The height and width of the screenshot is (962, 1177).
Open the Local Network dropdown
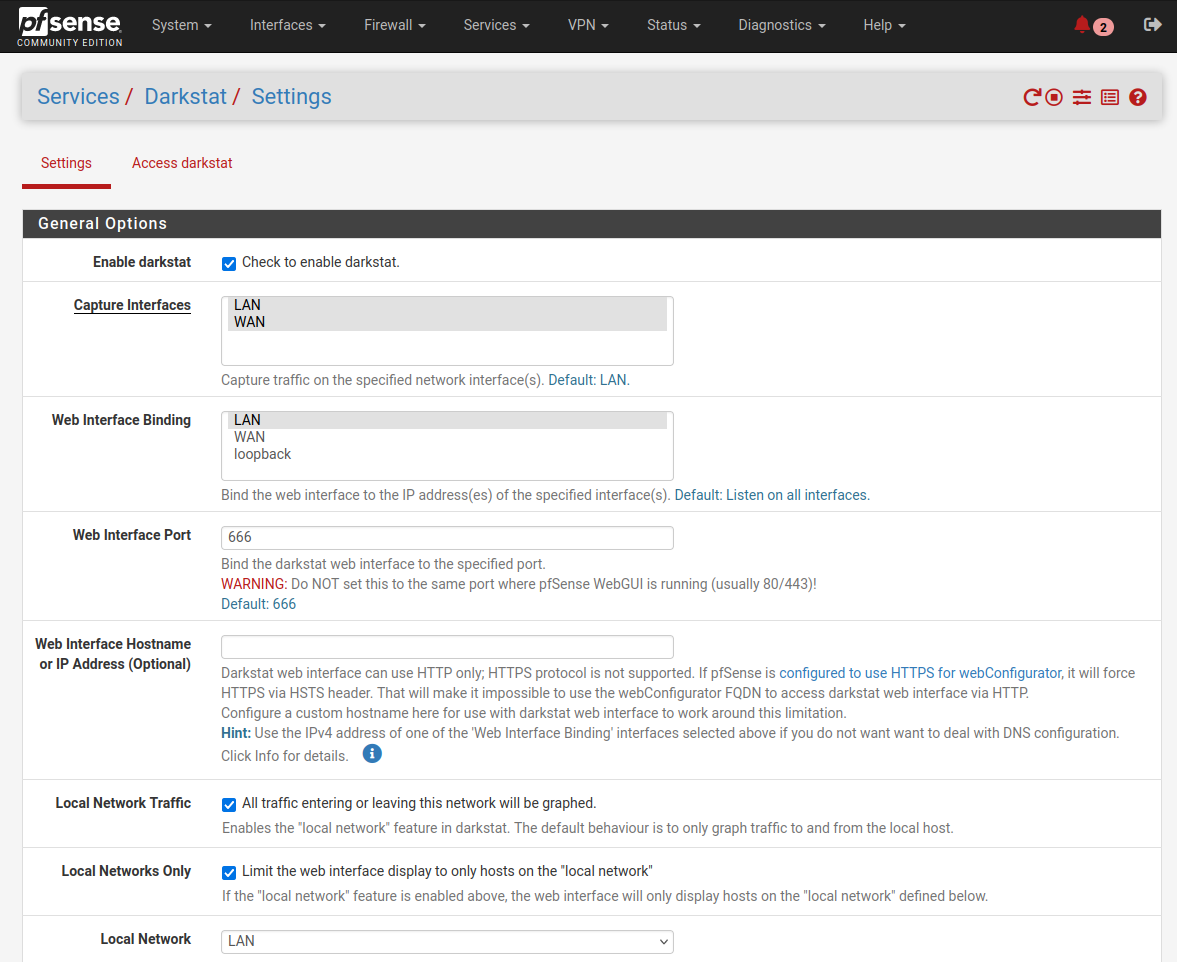tap(446, 941)
